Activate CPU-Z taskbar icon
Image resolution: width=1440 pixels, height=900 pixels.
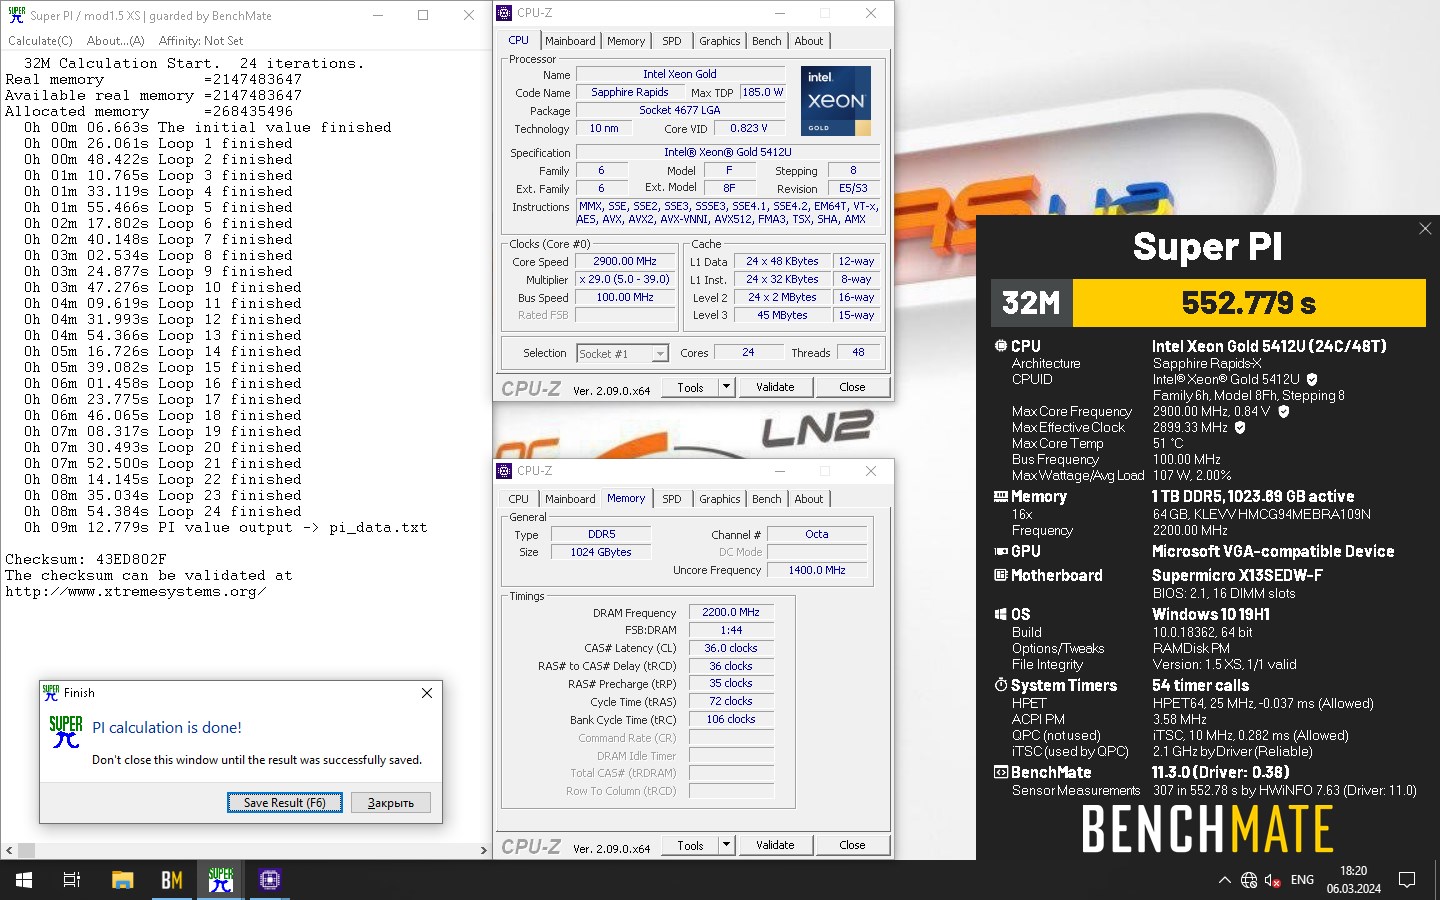coord(270,880)
